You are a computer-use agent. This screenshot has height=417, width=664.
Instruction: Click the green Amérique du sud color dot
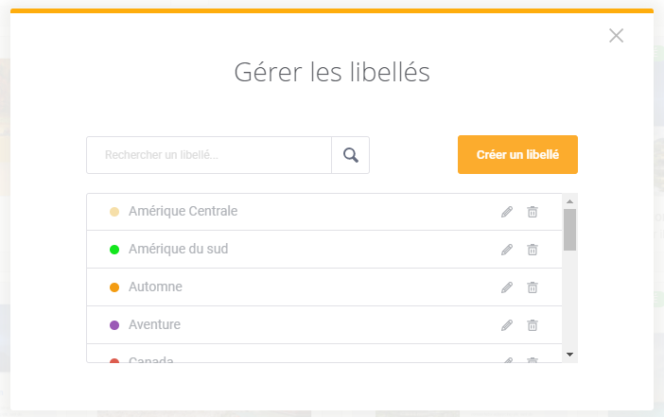click(x=114, y=249)
